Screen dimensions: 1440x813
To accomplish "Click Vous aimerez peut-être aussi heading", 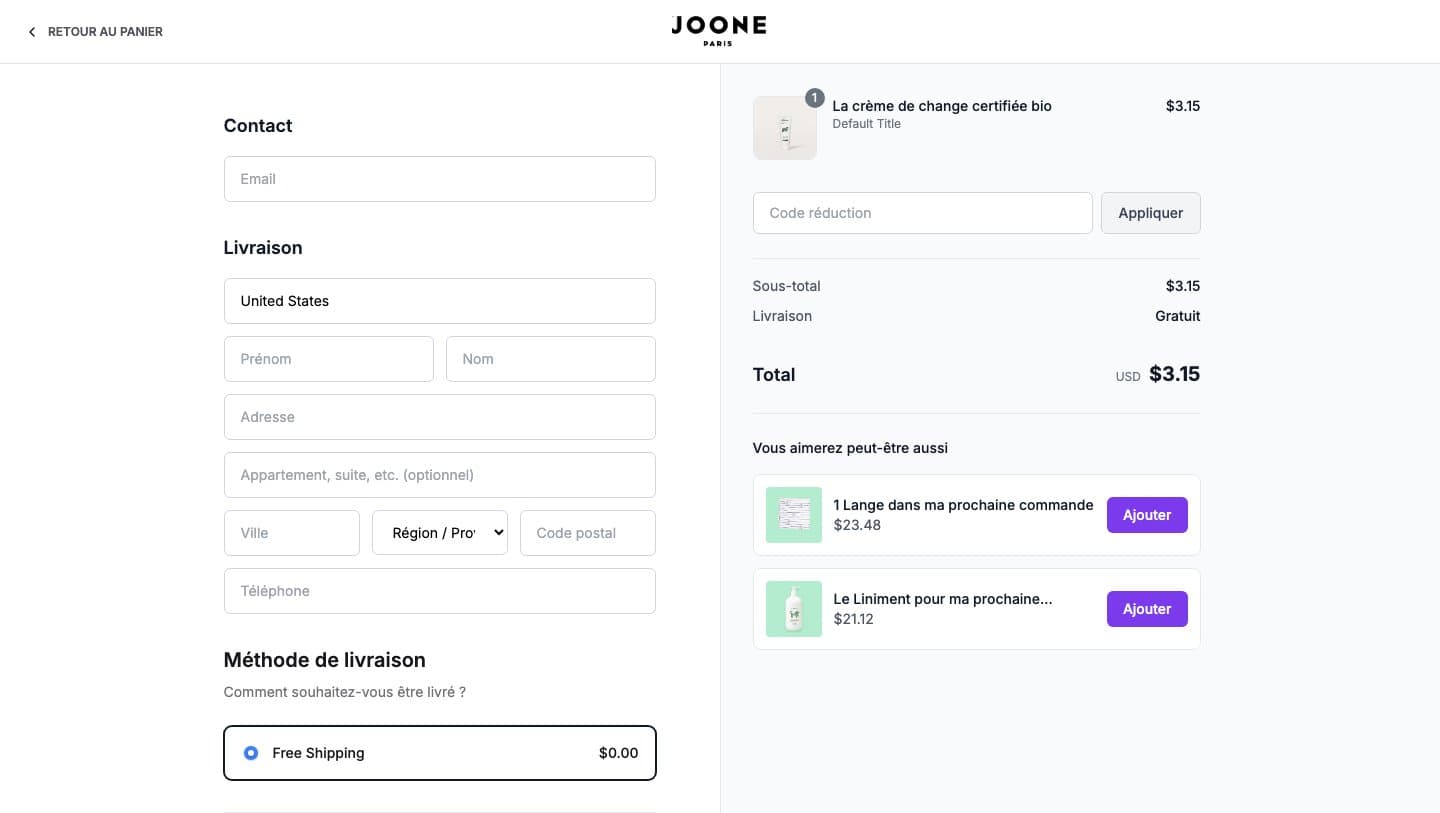I will 850,448.
